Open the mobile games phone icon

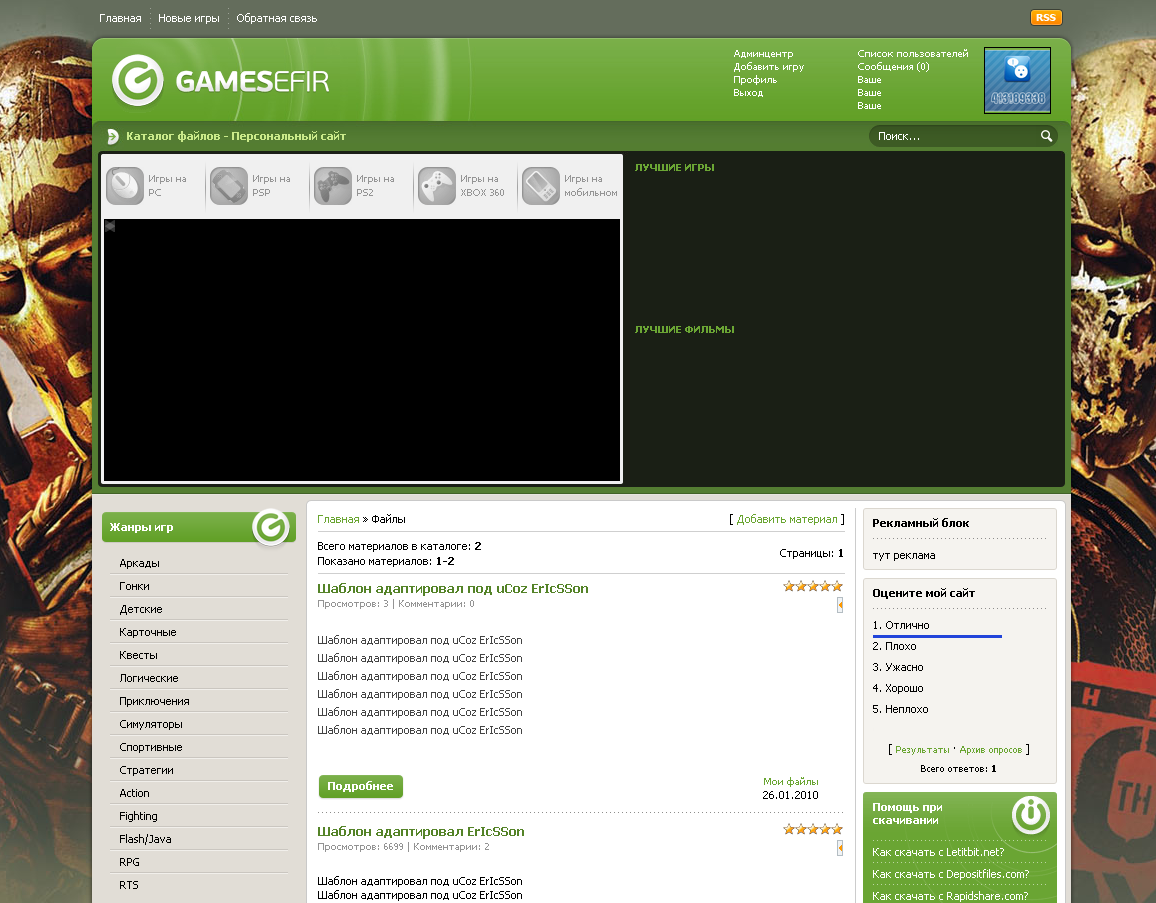540,186
